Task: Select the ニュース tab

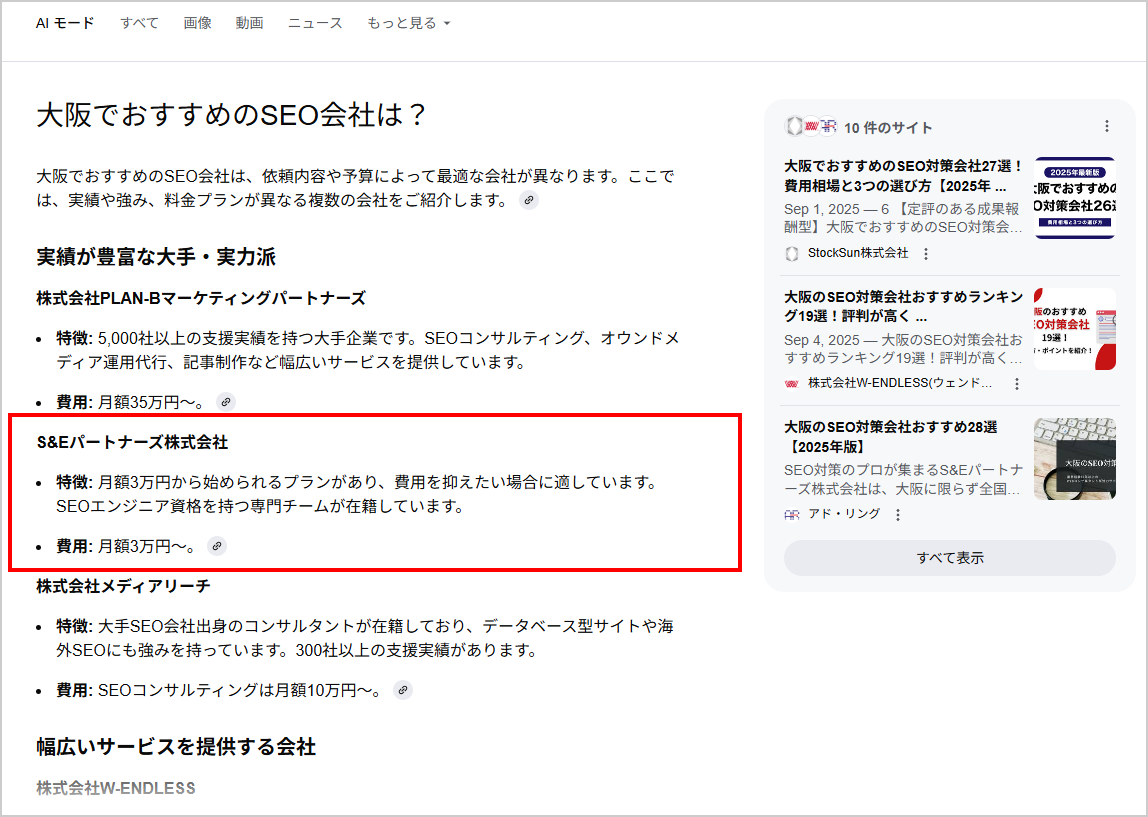Action: (315, 23)
